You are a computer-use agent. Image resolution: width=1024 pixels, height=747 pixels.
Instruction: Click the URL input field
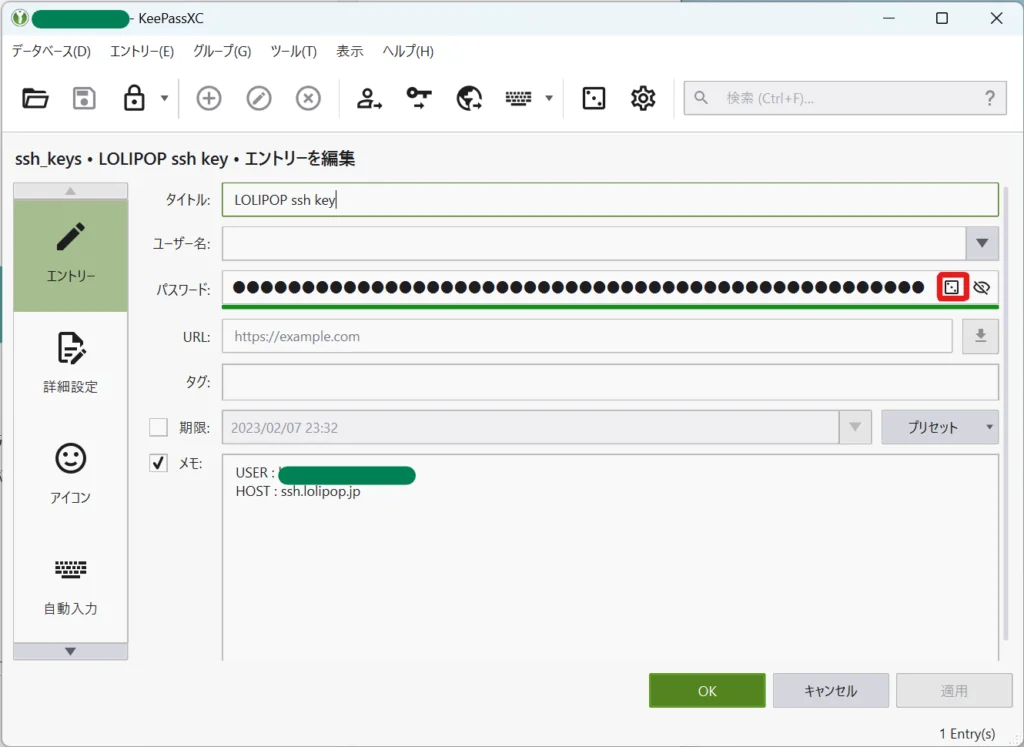tap(586, 337)
